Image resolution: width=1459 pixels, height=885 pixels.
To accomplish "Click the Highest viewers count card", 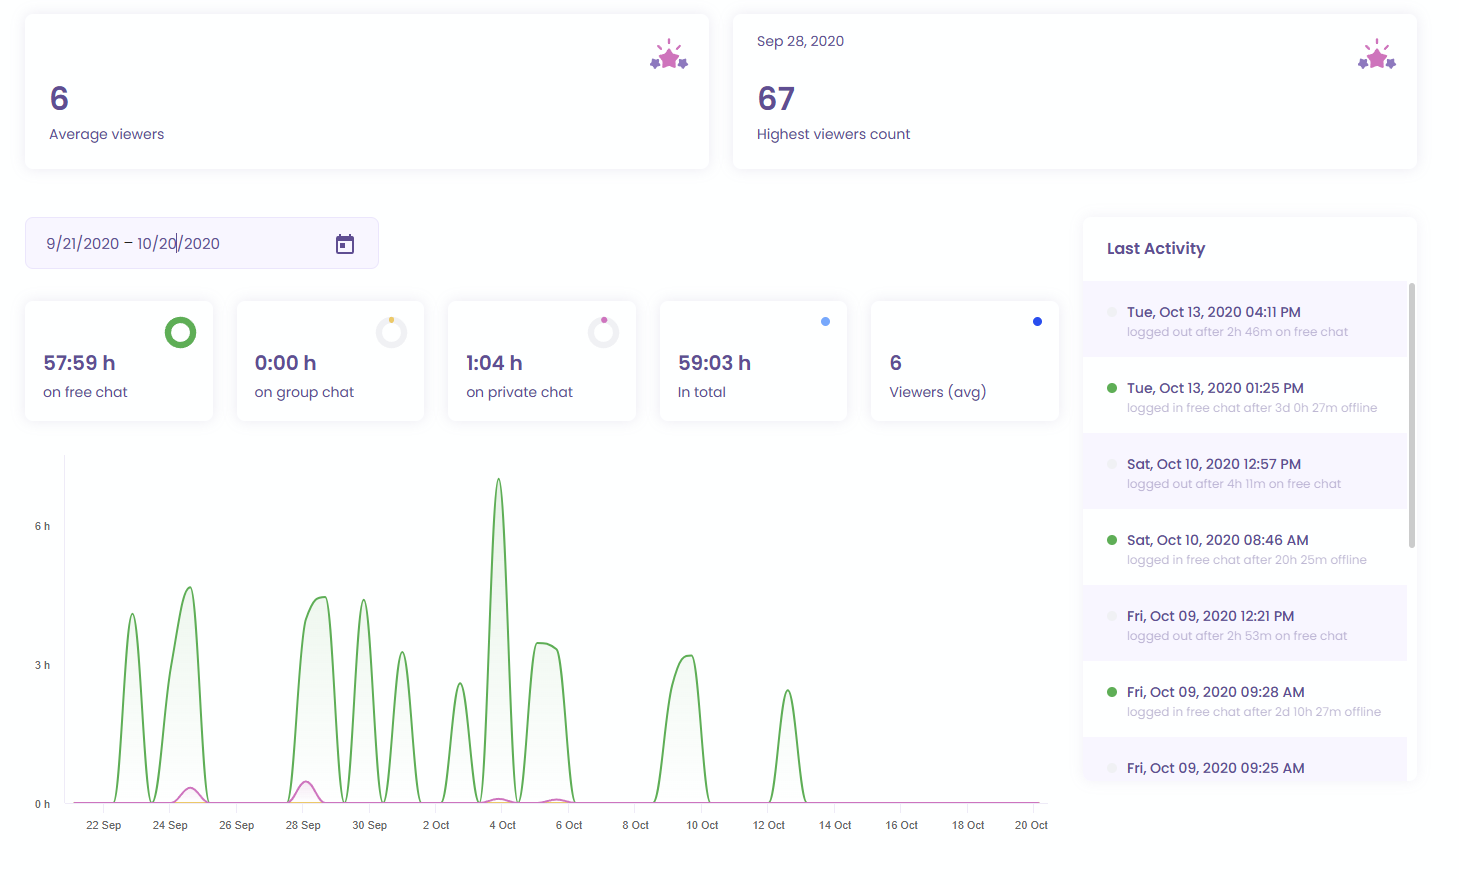I will [x=1075, y=91].
